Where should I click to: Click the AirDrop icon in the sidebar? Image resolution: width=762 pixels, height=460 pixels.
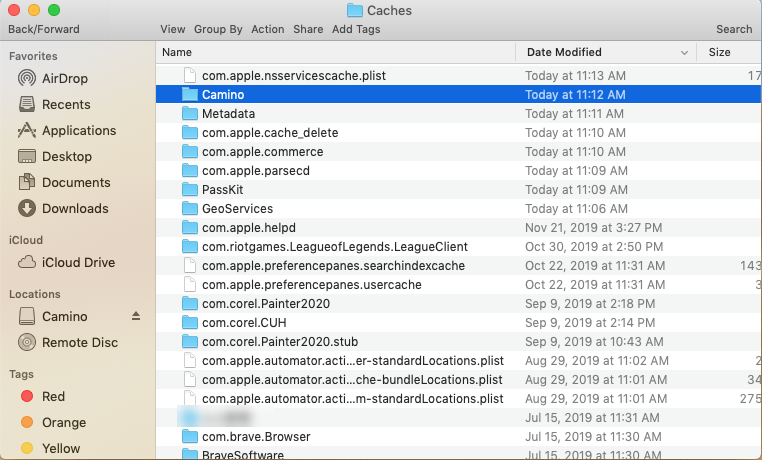coord(27,78)
